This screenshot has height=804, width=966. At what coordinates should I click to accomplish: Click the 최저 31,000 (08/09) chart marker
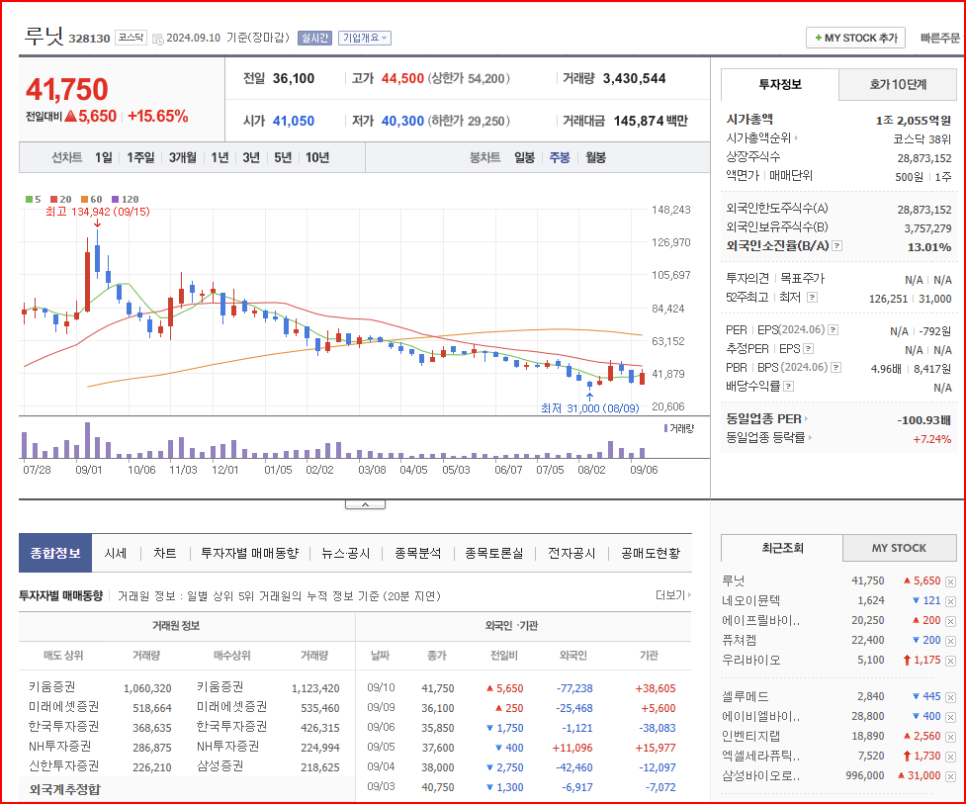[x=590, y=408]
